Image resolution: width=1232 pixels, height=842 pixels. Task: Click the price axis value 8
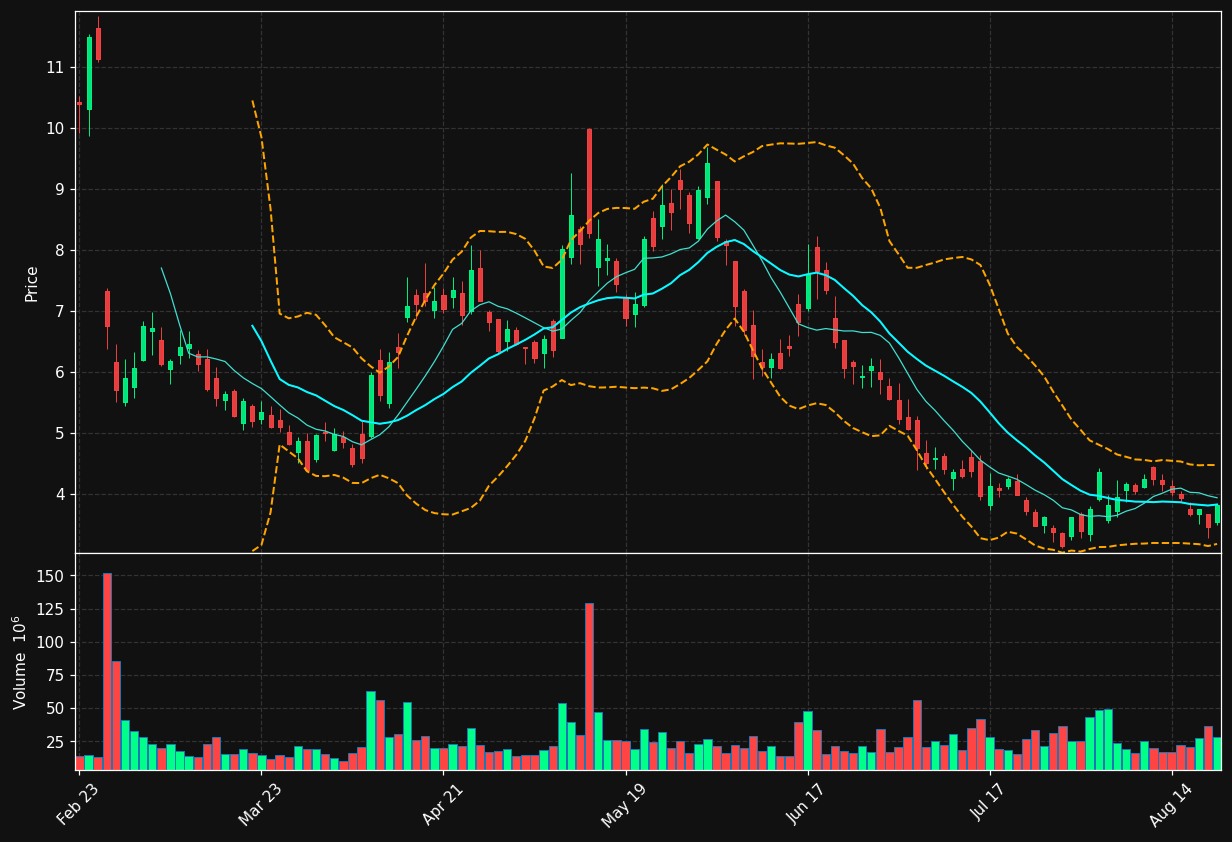59,251
